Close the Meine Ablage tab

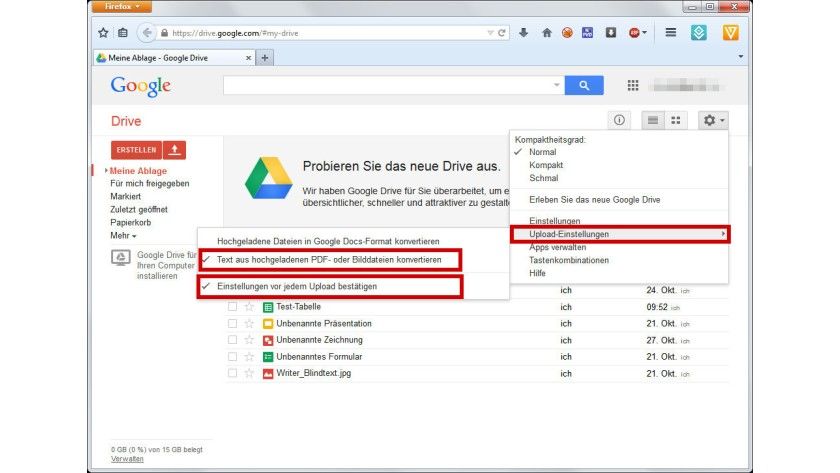249,58
